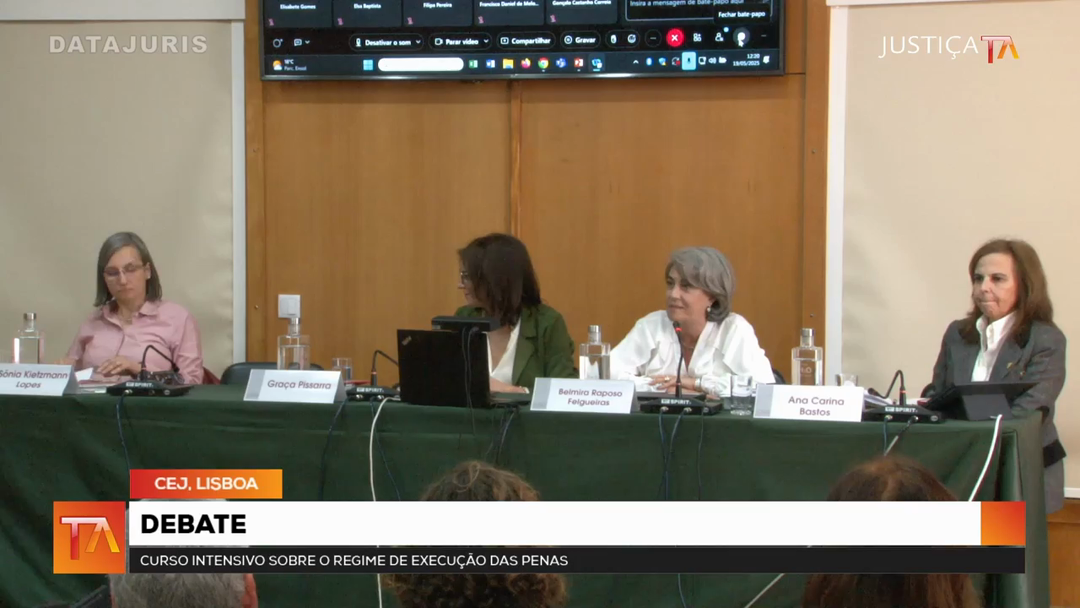Open the participants panel icon
The image size is (1080, 608).
719,38
